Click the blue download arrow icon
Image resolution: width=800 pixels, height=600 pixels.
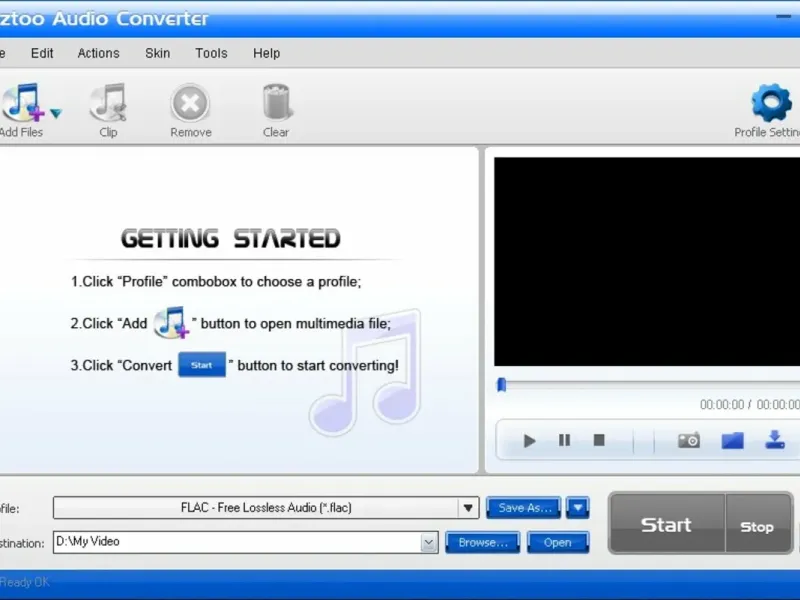click(x=775, y=439)
